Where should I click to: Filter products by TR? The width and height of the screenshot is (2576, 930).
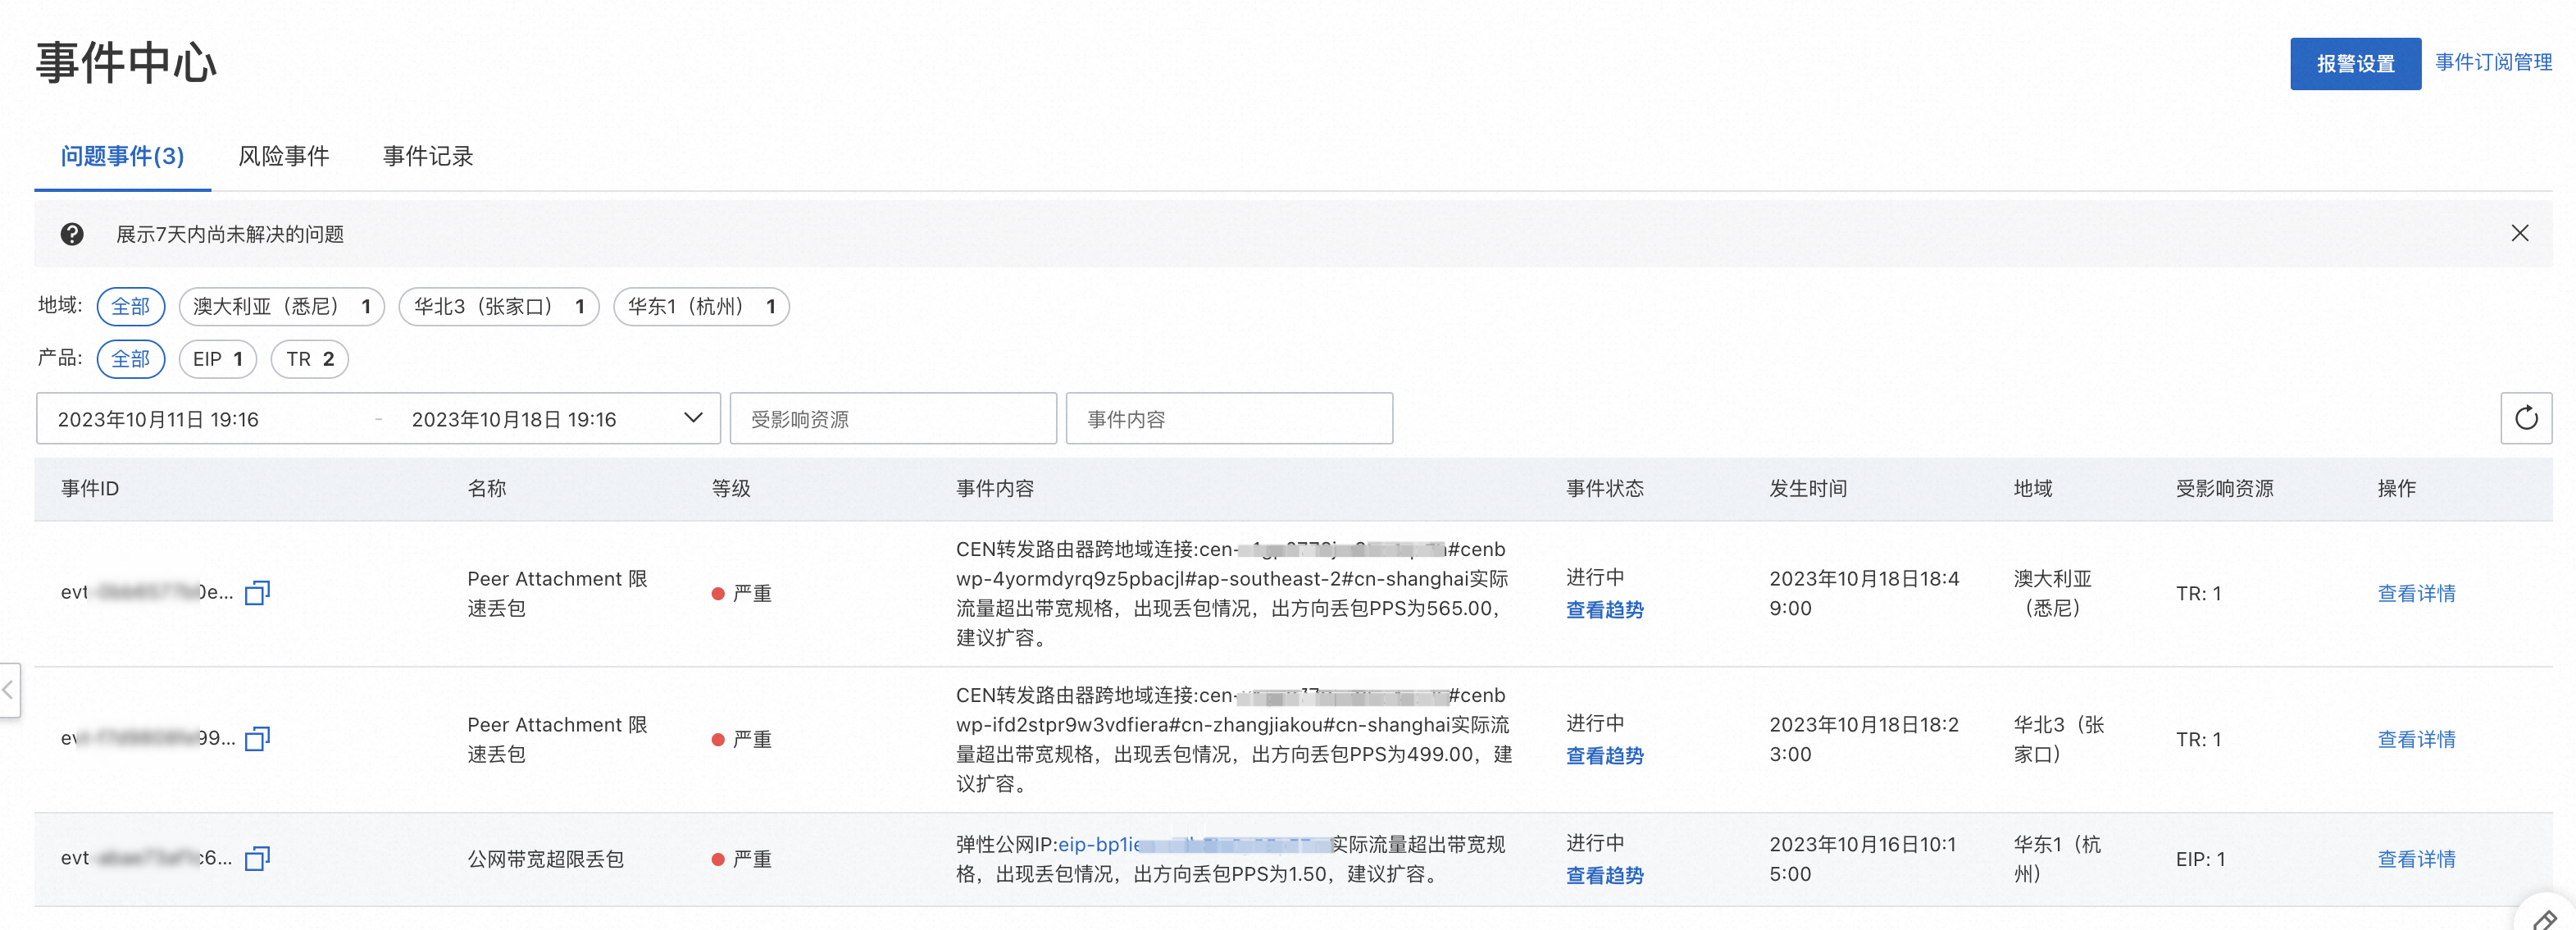(x=309, y=359)
